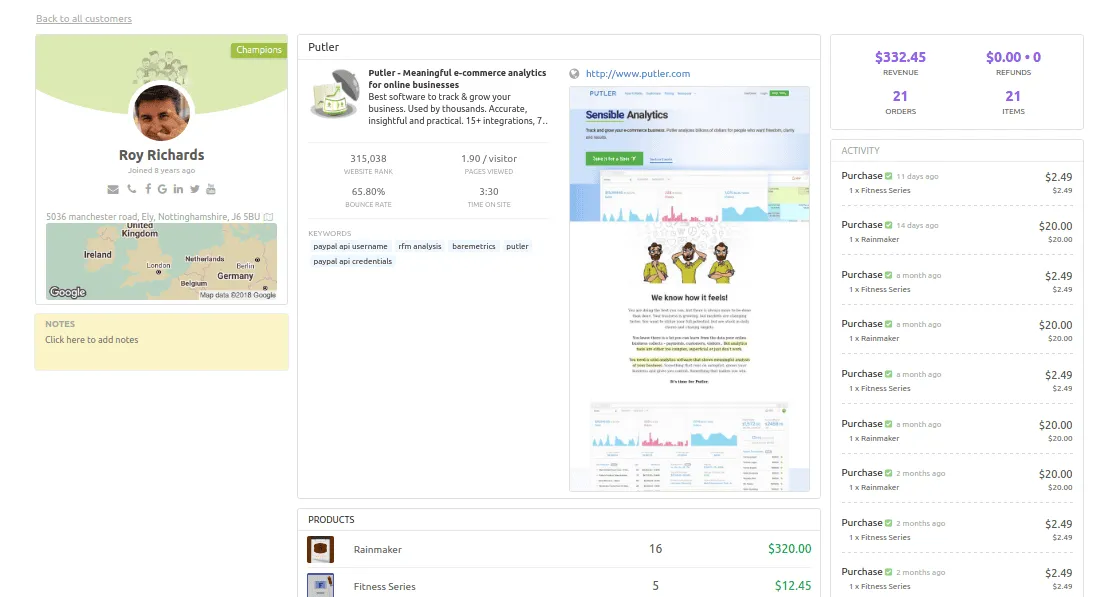
Task: Open Roy Richards' Facebook profile icon
Action: pyautogui.click(x=148, y=189)
